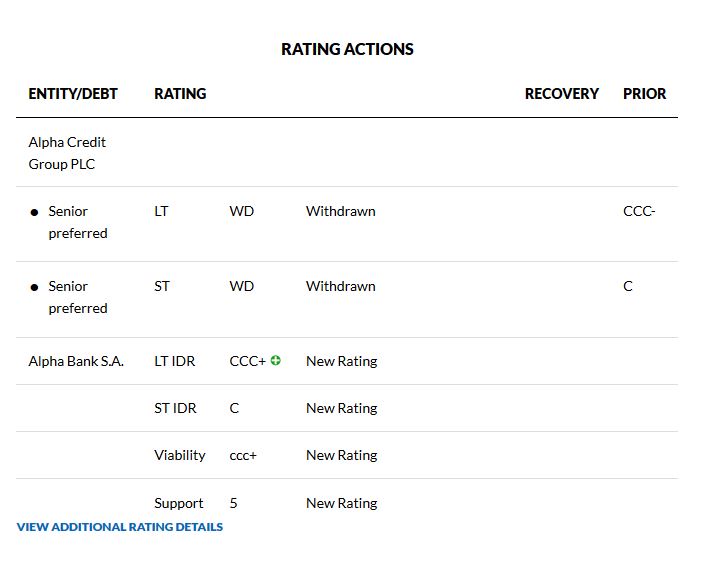
Task: Click the WD rating in the LT row
Action: (x=241, y=211)
